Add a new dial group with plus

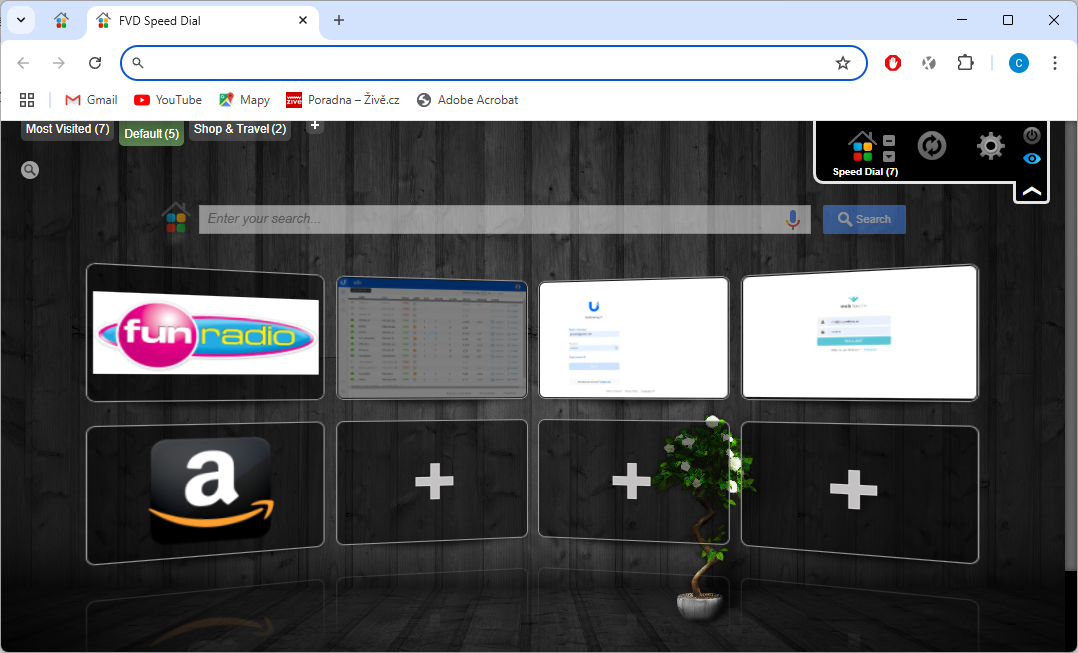pos(315,125)
